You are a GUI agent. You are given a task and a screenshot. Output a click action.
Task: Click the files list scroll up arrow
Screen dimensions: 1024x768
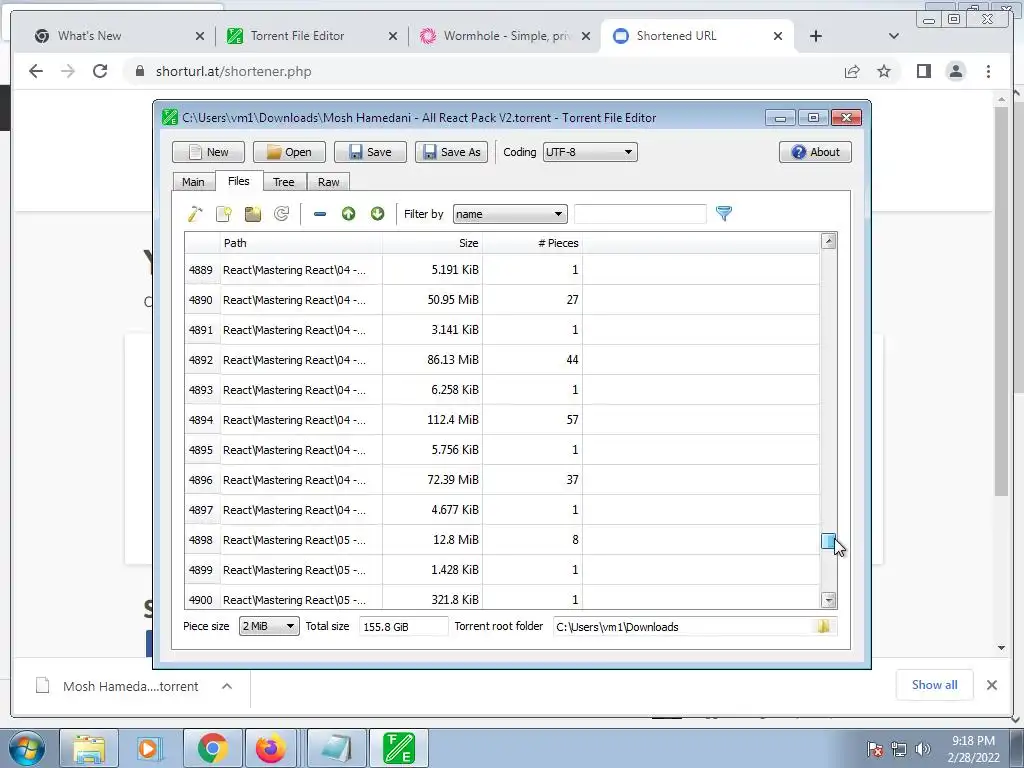pos(829,242)
